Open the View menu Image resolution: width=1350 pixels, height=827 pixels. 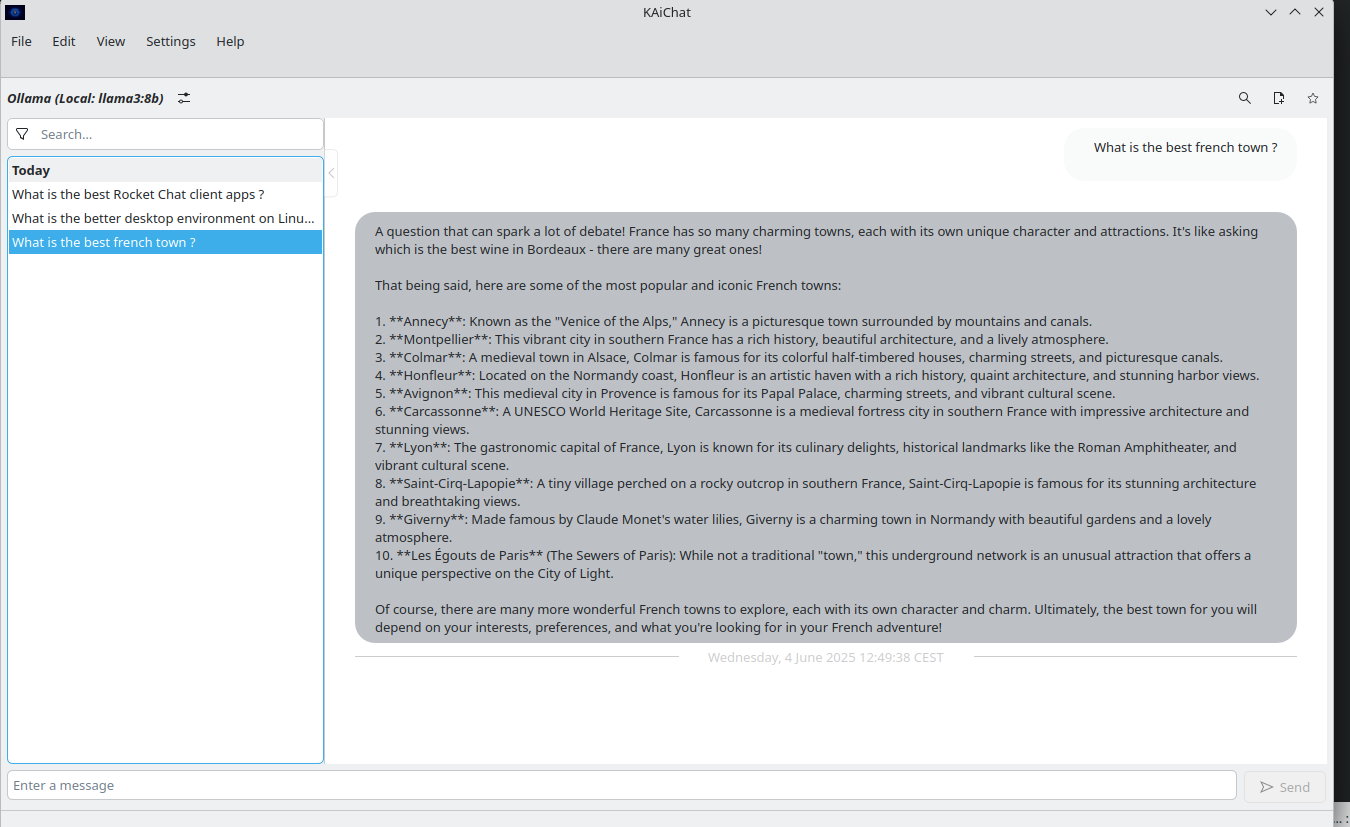[x=111, y=41]
